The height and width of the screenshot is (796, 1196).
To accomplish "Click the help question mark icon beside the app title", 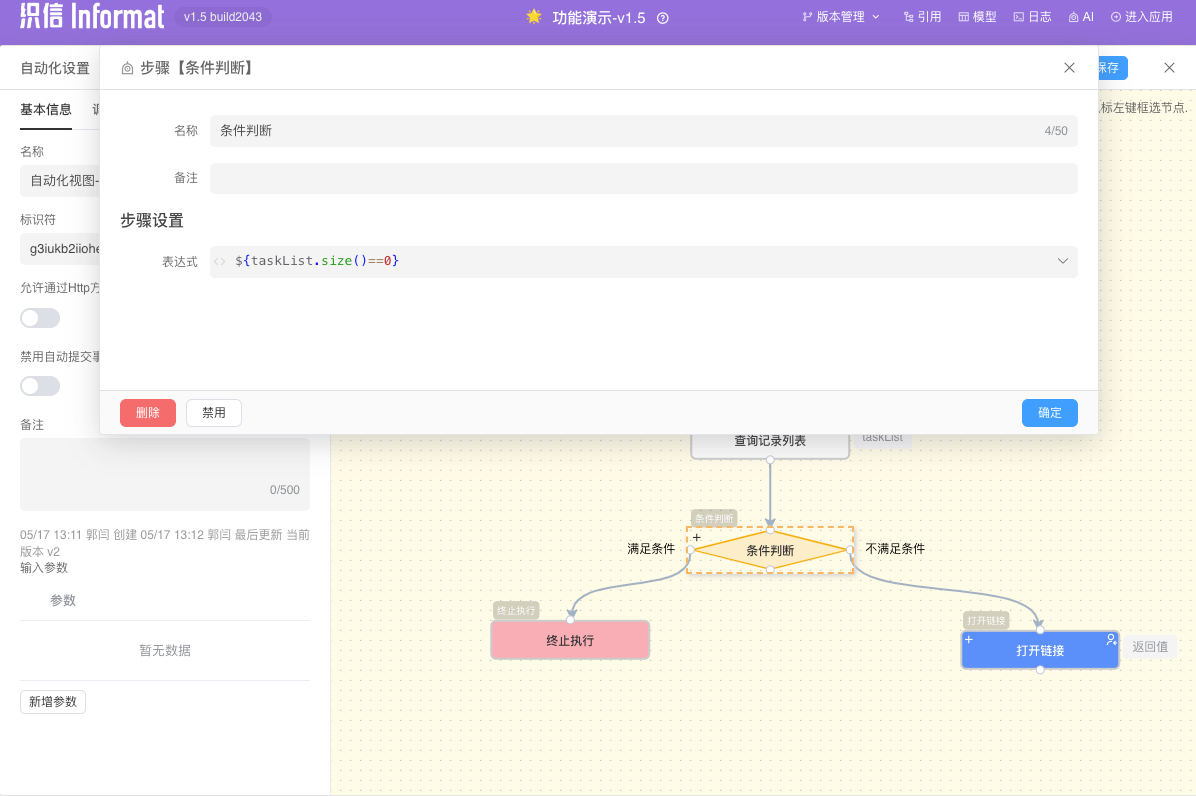I will pos(662,18).
